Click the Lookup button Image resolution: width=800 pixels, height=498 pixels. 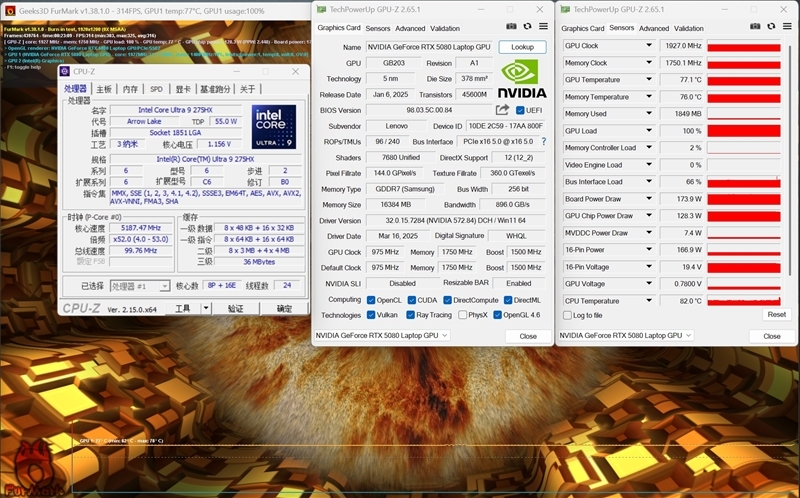coord(522,47)
